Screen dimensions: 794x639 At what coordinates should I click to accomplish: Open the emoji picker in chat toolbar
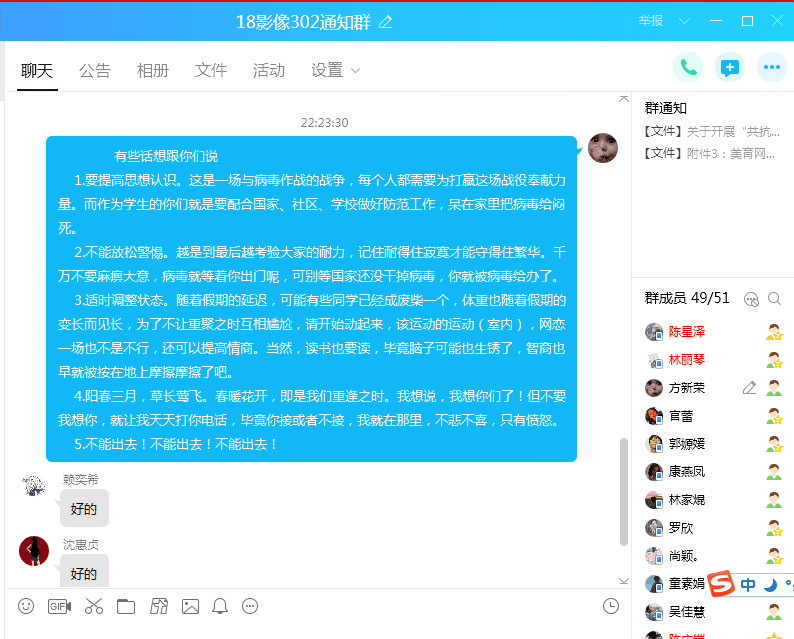26,606
